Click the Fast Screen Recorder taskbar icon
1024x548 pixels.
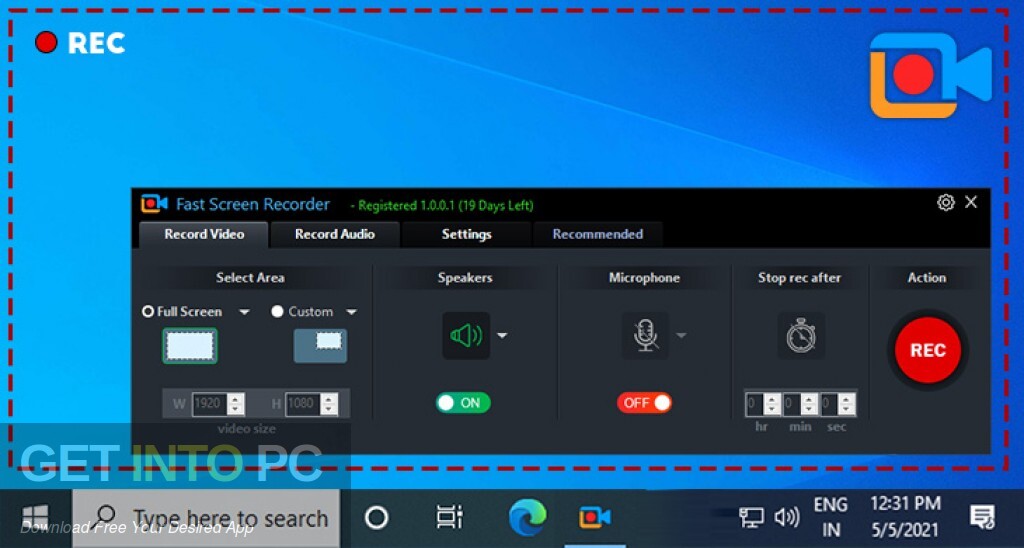click(595, 518)
